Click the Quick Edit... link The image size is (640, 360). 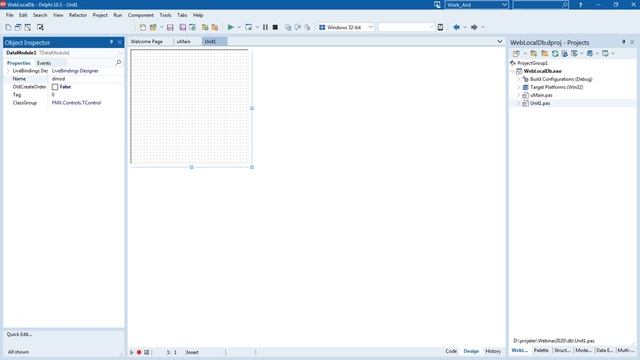[19, 334]
